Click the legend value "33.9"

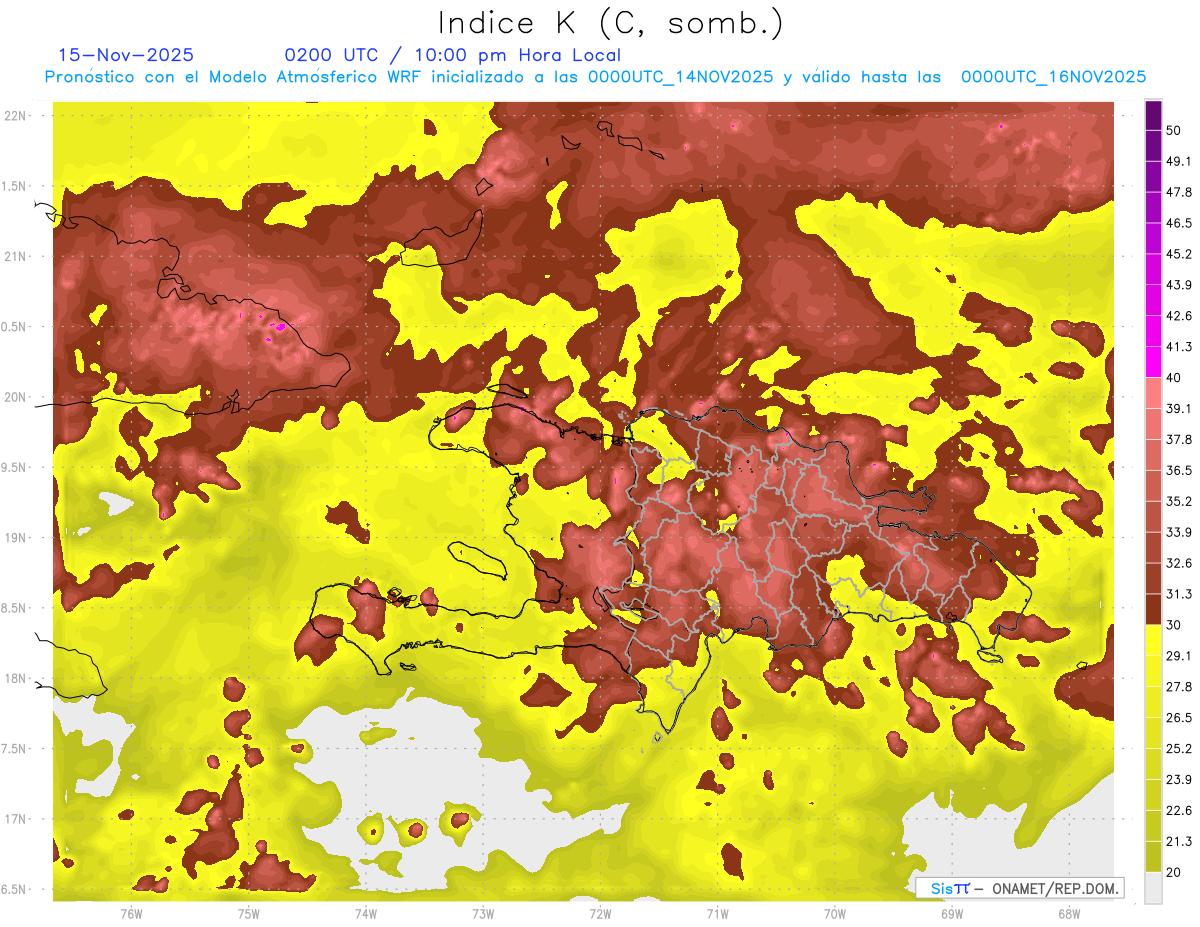click(x=1179, y=532)
